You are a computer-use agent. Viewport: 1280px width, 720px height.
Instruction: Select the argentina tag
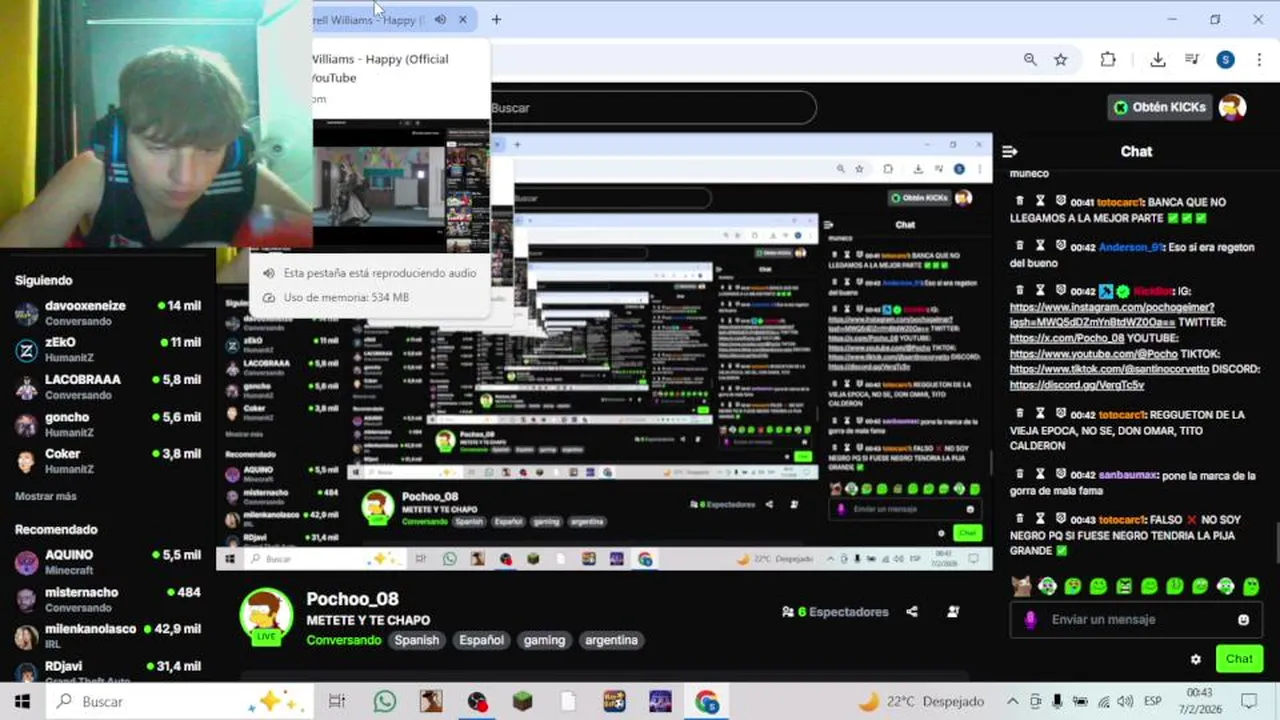[x=611, y=640]
